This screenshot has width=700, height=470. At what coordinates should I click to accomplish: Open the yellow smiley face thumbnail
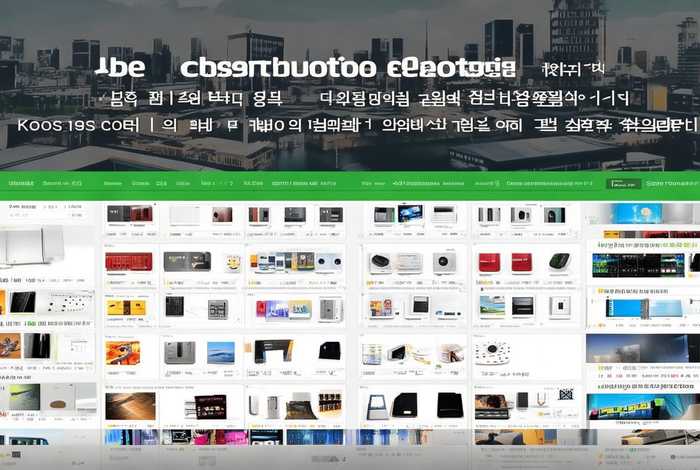tap(233, 263)
